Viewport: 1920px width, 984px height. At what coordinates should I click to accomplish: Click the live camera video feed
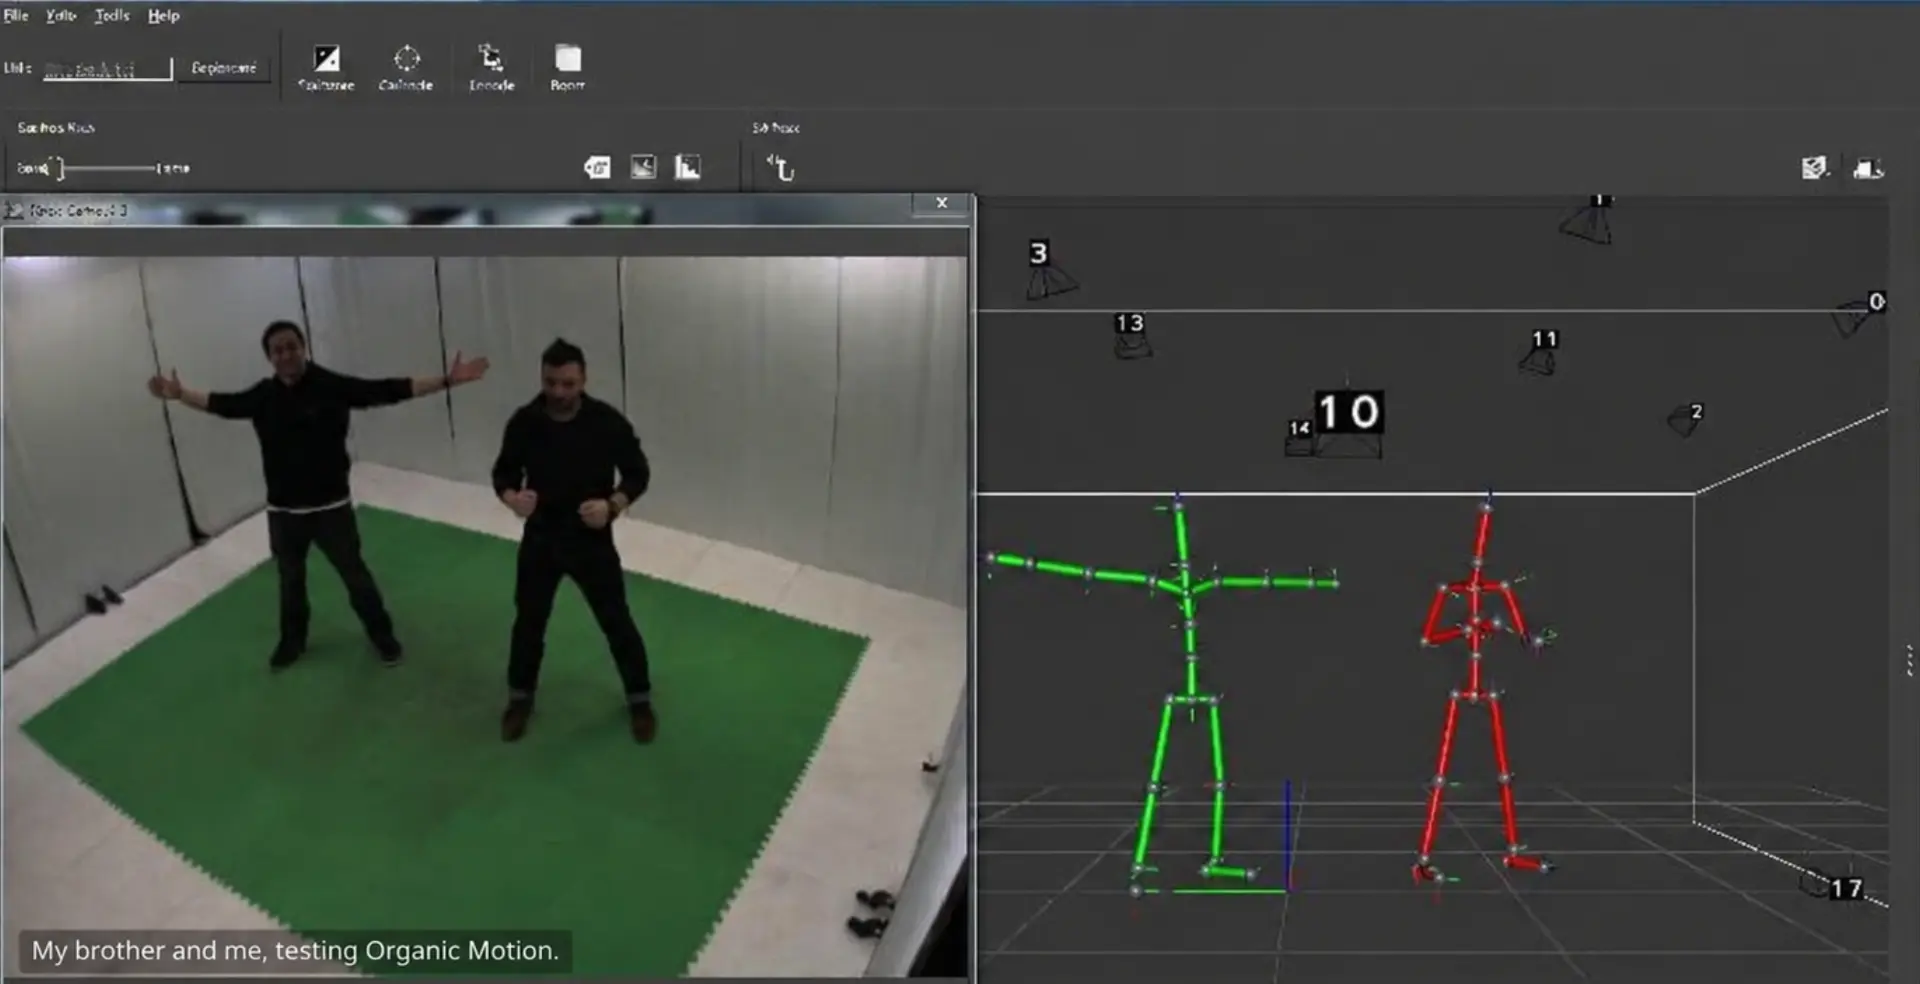point(485,616)
